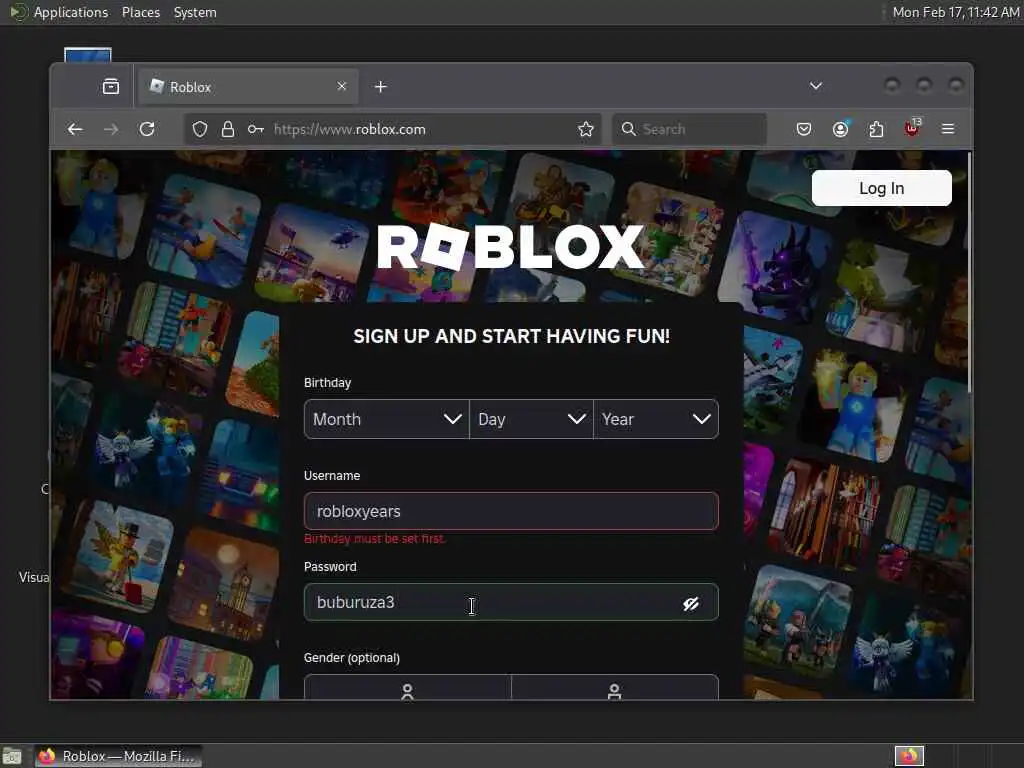1024x768 pixels.
Task: Open the Firefox account icon
Action: click(x=840, y=129)
